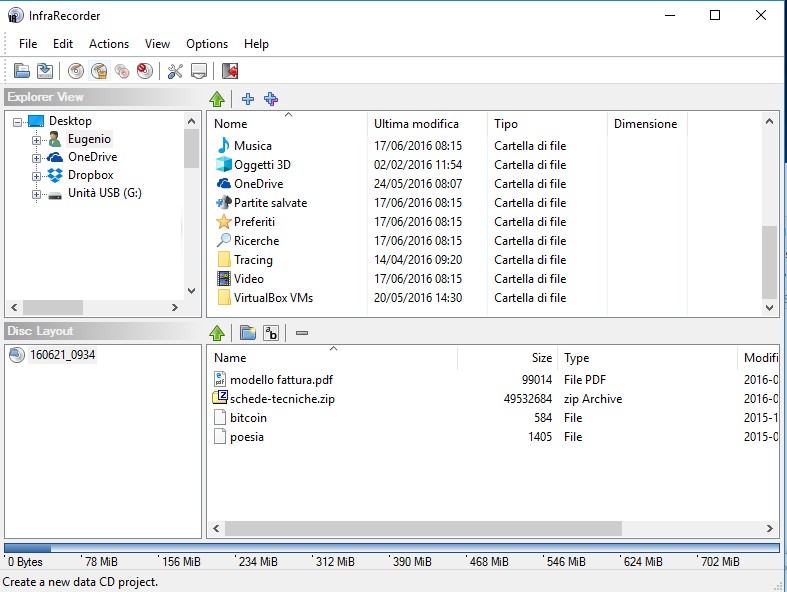Create new folder in Disc Layout toolbar
Viewport: 787px width, 592px height.
[248, 332]
